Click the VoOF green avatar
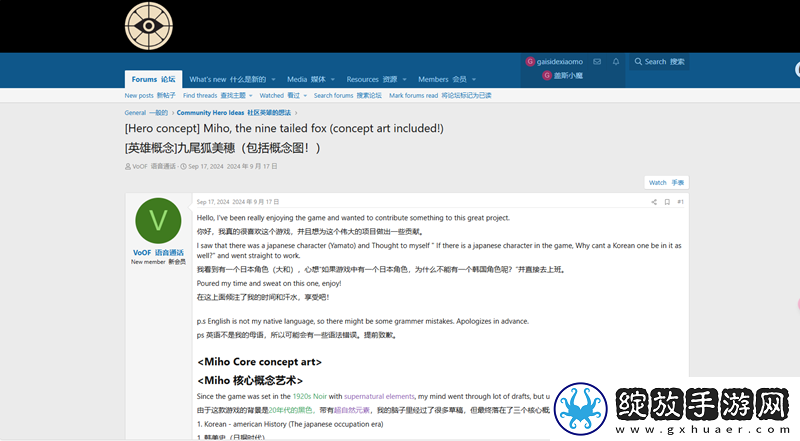The width and height of the screenshot is (800, 441). pos(158,220)
